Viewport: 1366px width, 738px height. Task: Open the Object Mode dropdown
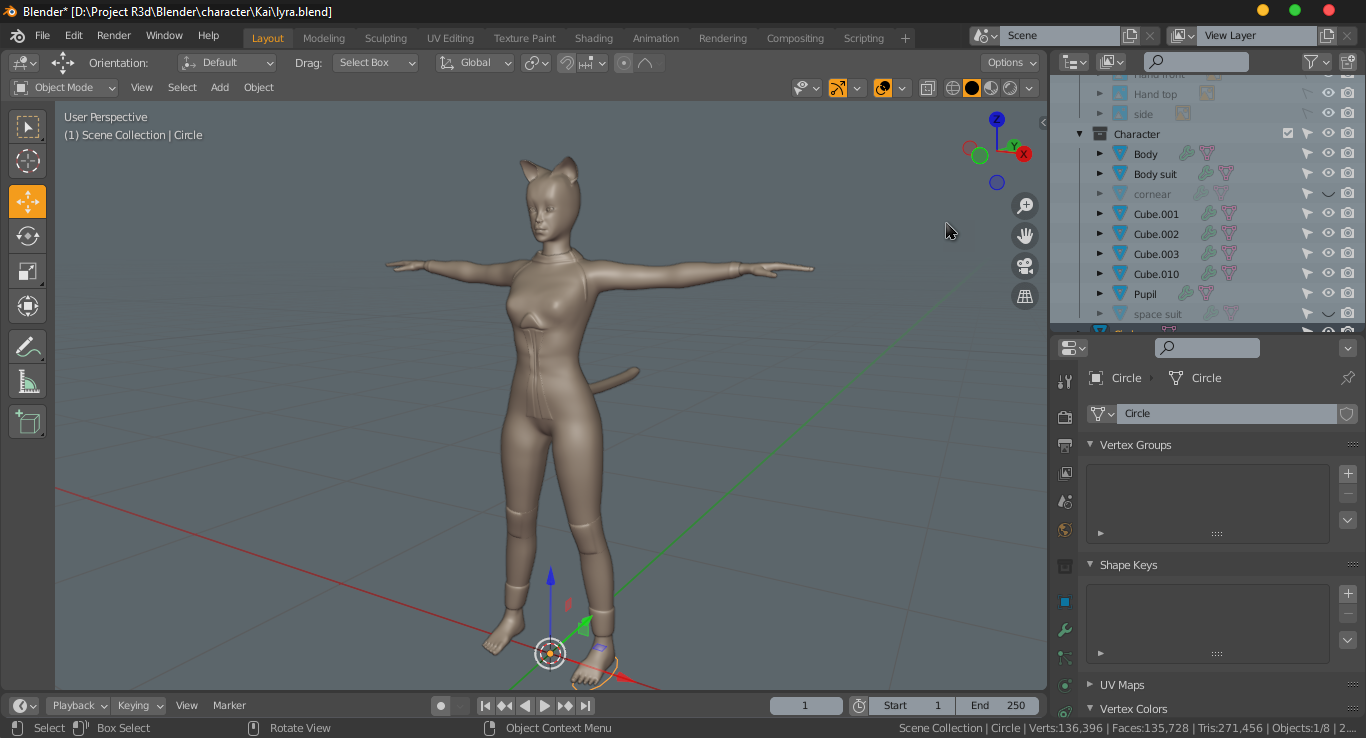click(64, 88)
